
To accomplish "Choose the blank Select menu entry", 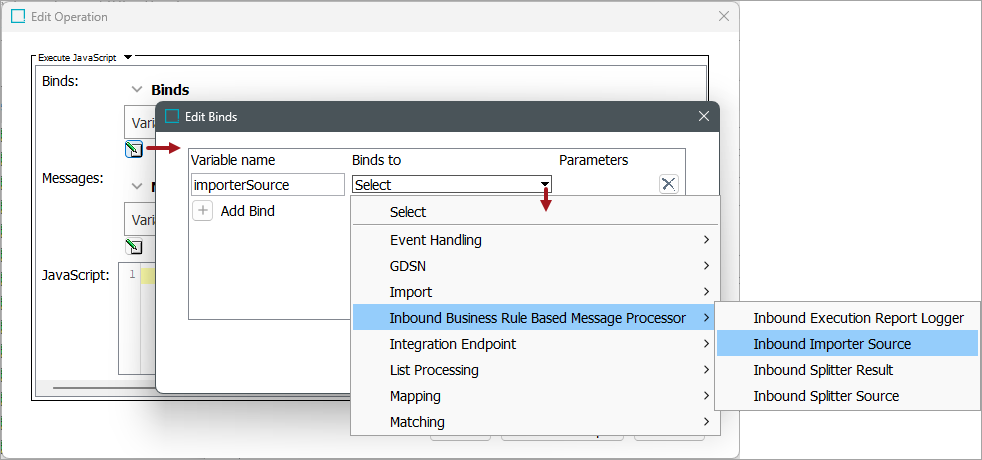I will pos(408,212).
